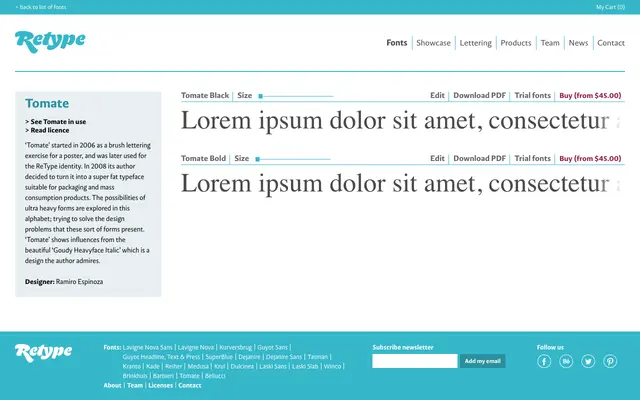Go to the Showcase section
Image resolution: width=640 pixels, height=400 pixels.
433,43
